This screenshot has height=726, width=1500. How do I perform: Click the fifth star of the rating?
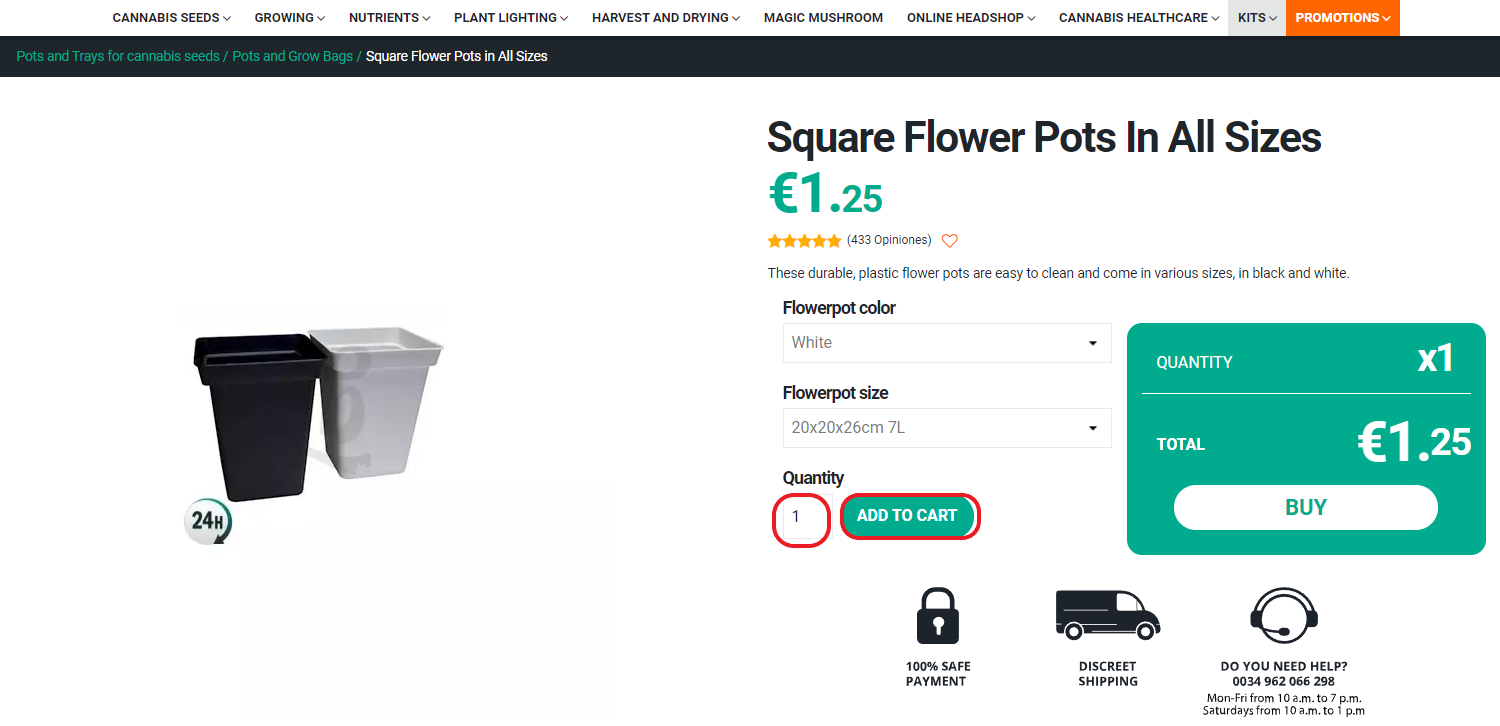pyautogui.click(x=835, y=240)
